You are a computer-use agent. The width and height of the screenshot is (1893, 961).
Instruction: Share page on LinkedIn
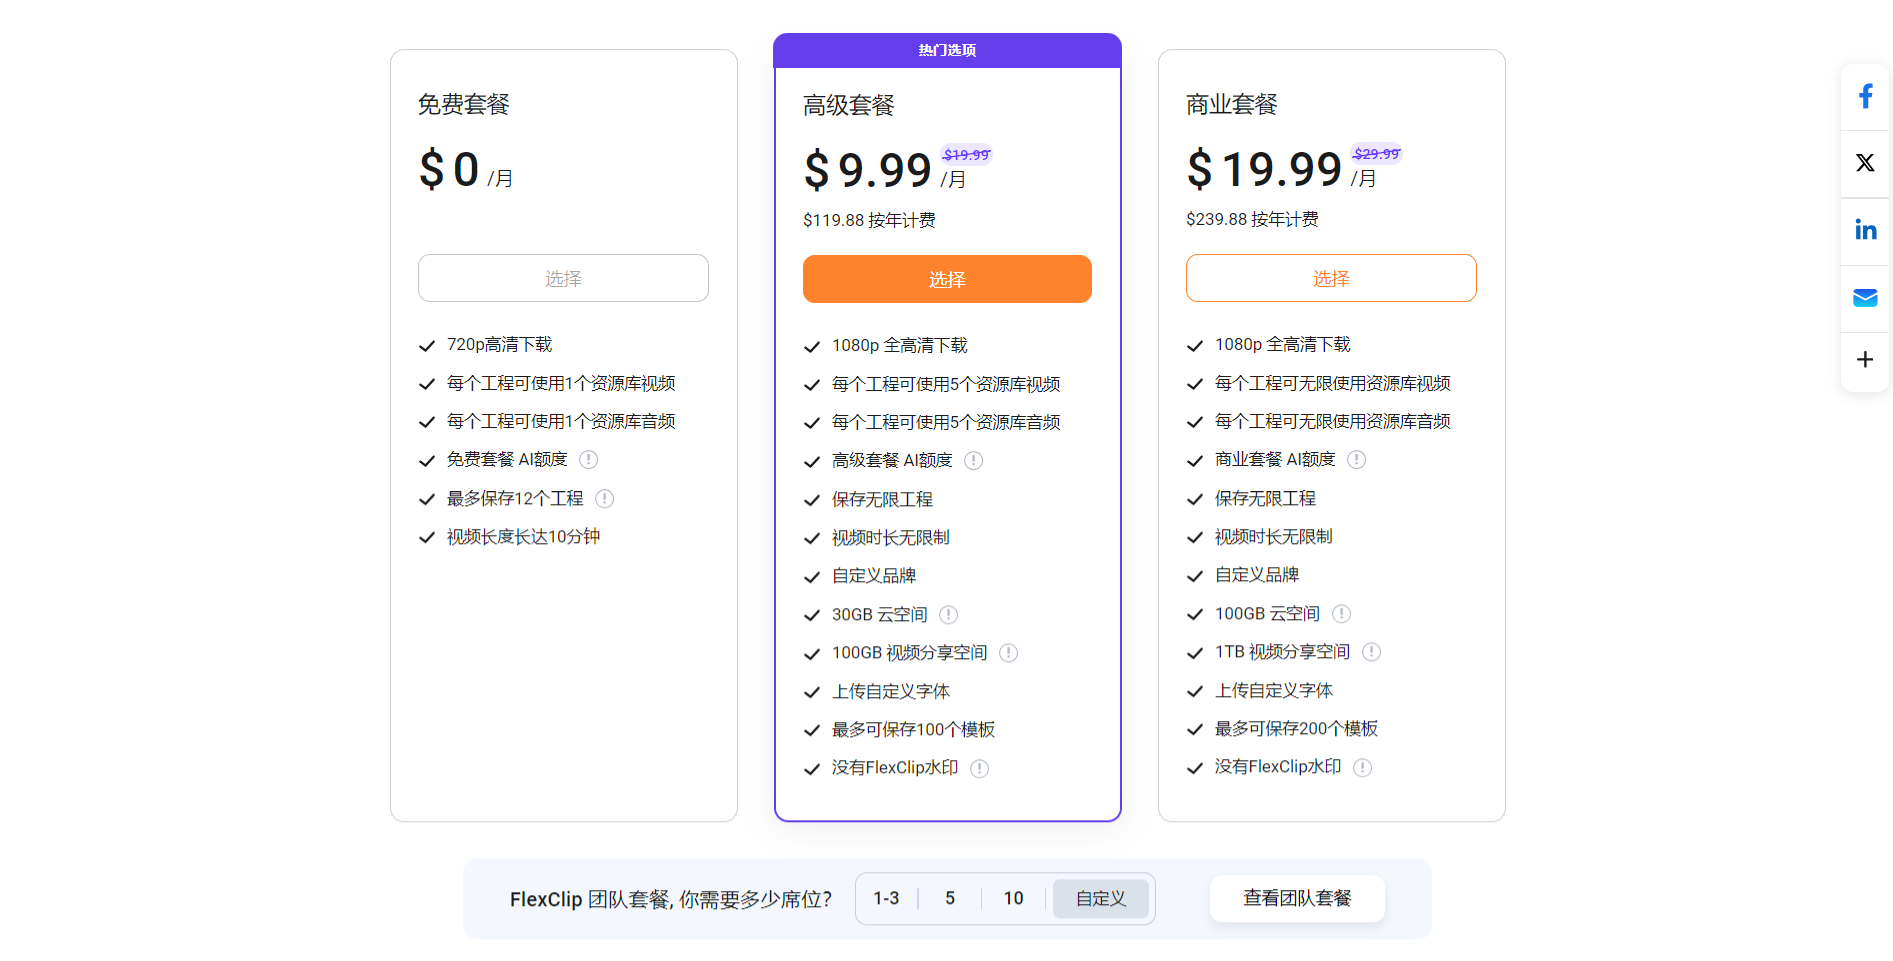1865,230
